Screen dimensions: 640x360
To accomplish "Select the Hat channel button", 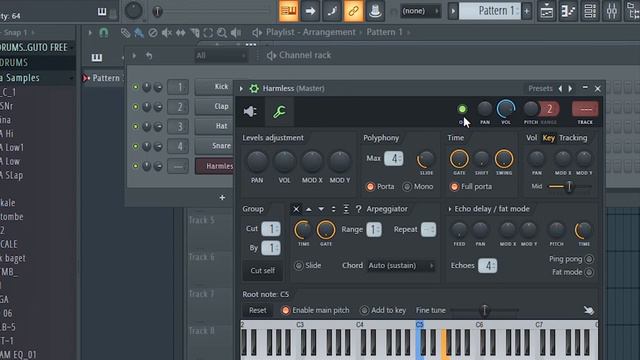I will click(x=215, y=127).
